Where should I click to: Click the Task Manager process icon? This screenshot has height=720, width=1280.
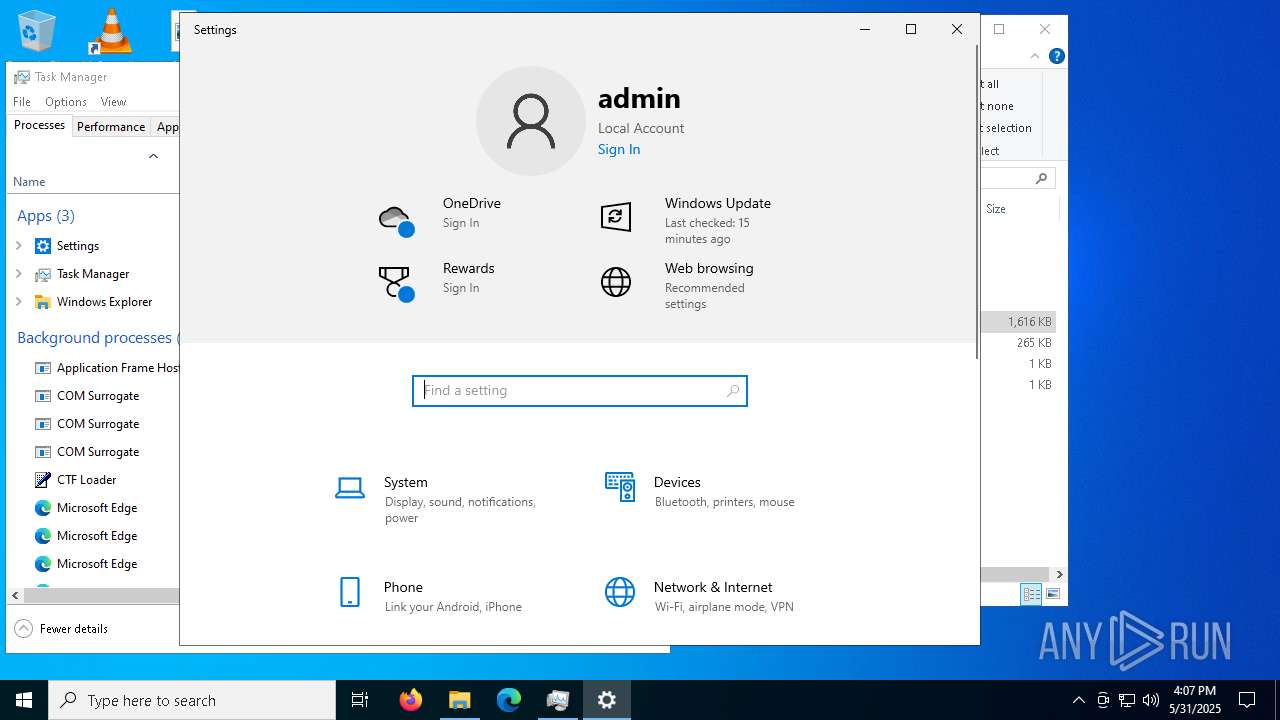click(43, 274)
